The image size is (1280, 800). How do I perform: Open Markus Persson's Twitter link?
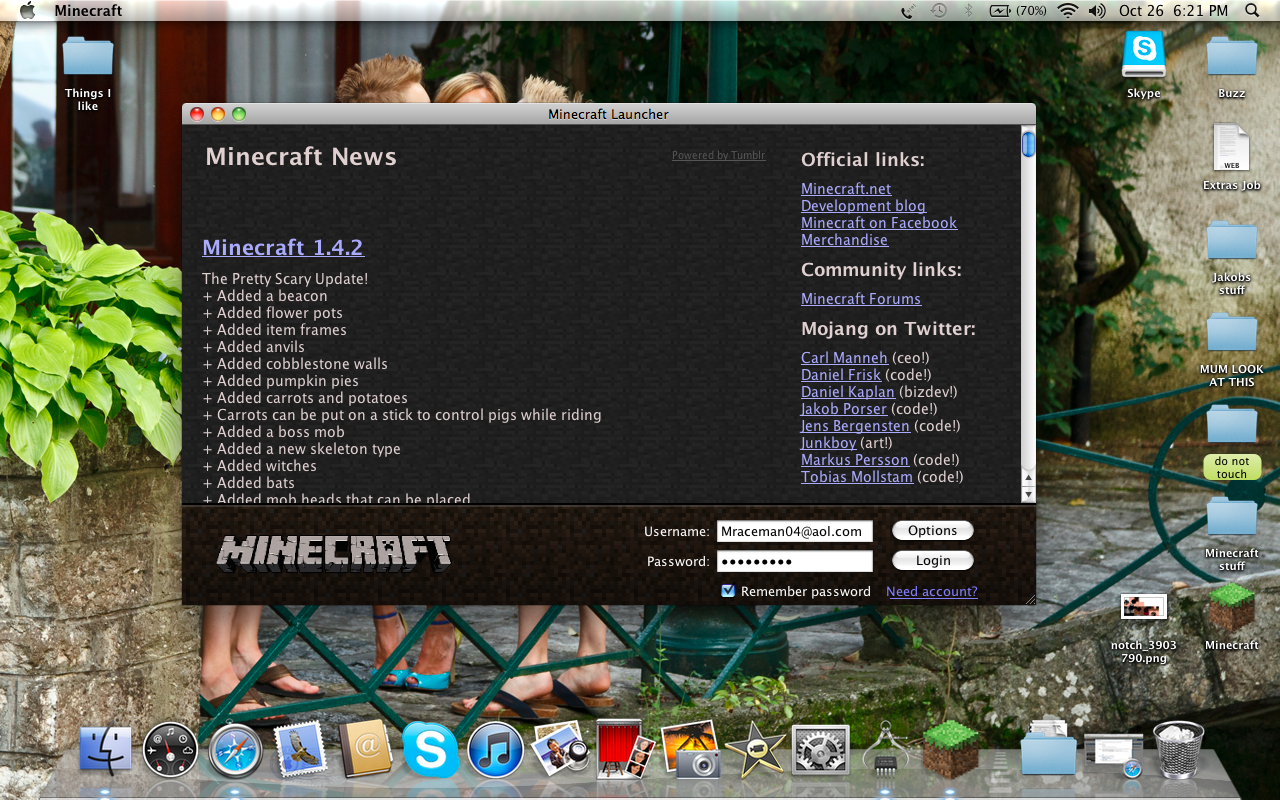click(855, 460)
